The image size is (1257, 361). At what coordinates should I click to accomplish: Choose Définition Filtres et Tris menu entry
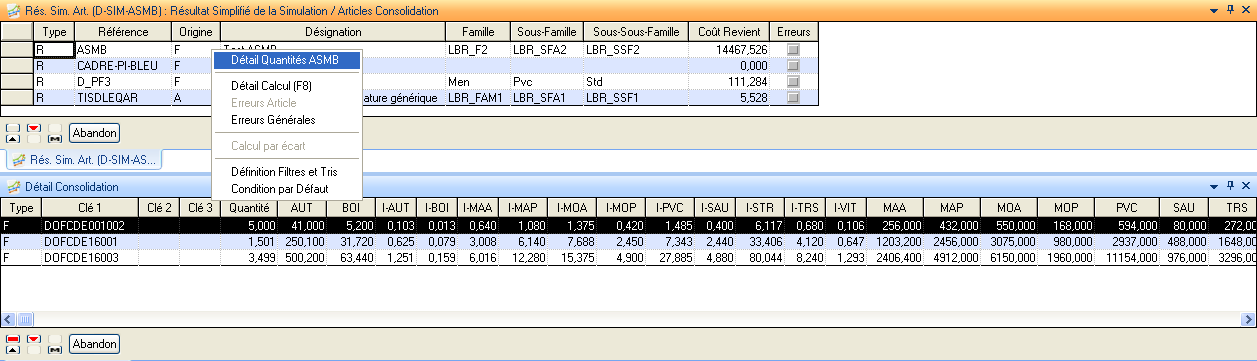coord(284,172)
